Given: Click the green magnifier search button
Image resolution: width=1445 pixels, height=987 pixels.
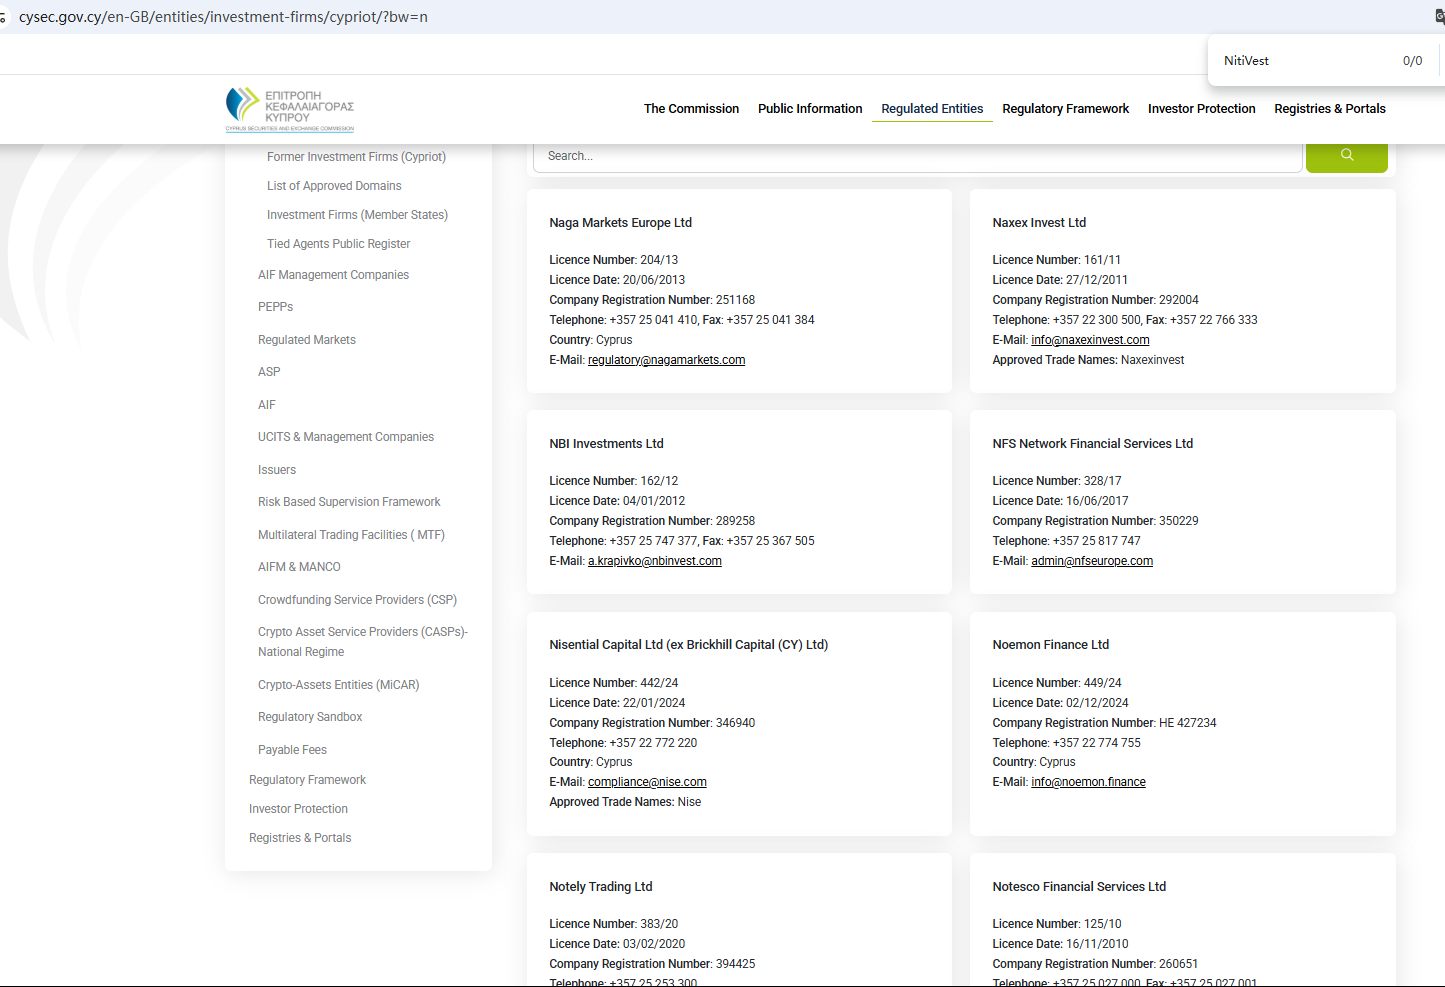Looking at the screenshot, I should coord(1346,156).
